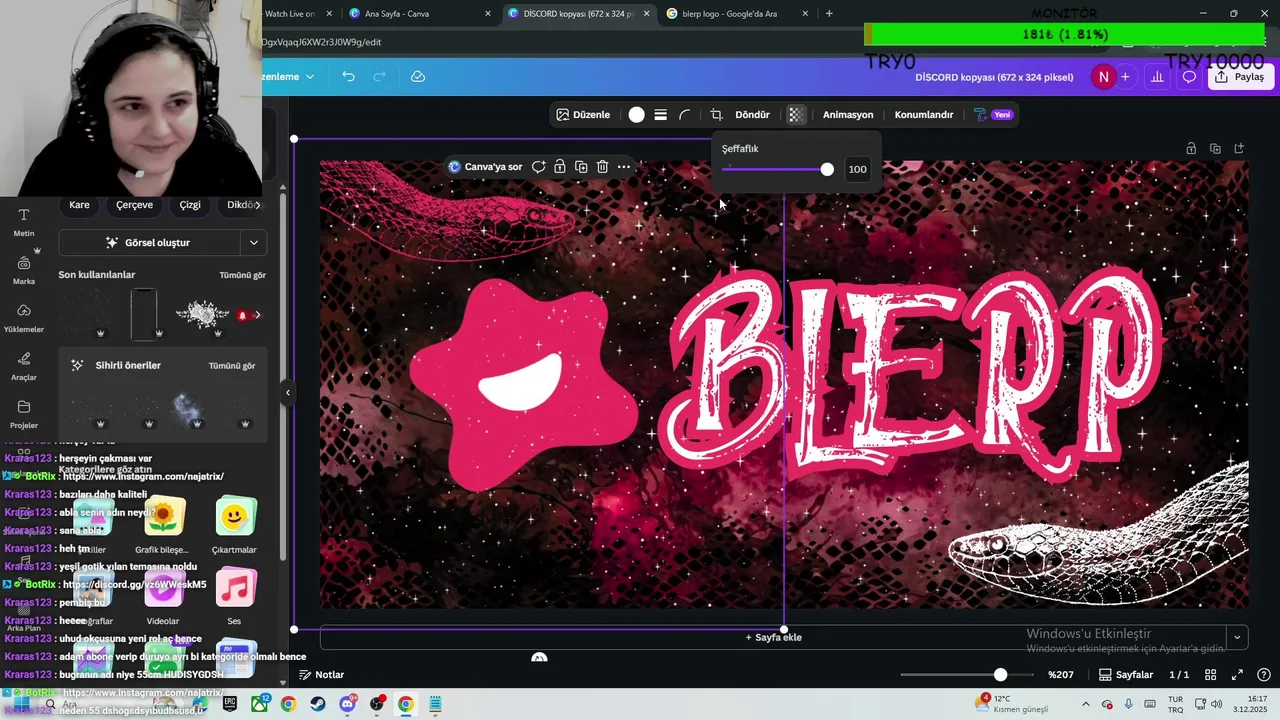
Task: Open the Marka brand sidebar tool
Action: 24,270
